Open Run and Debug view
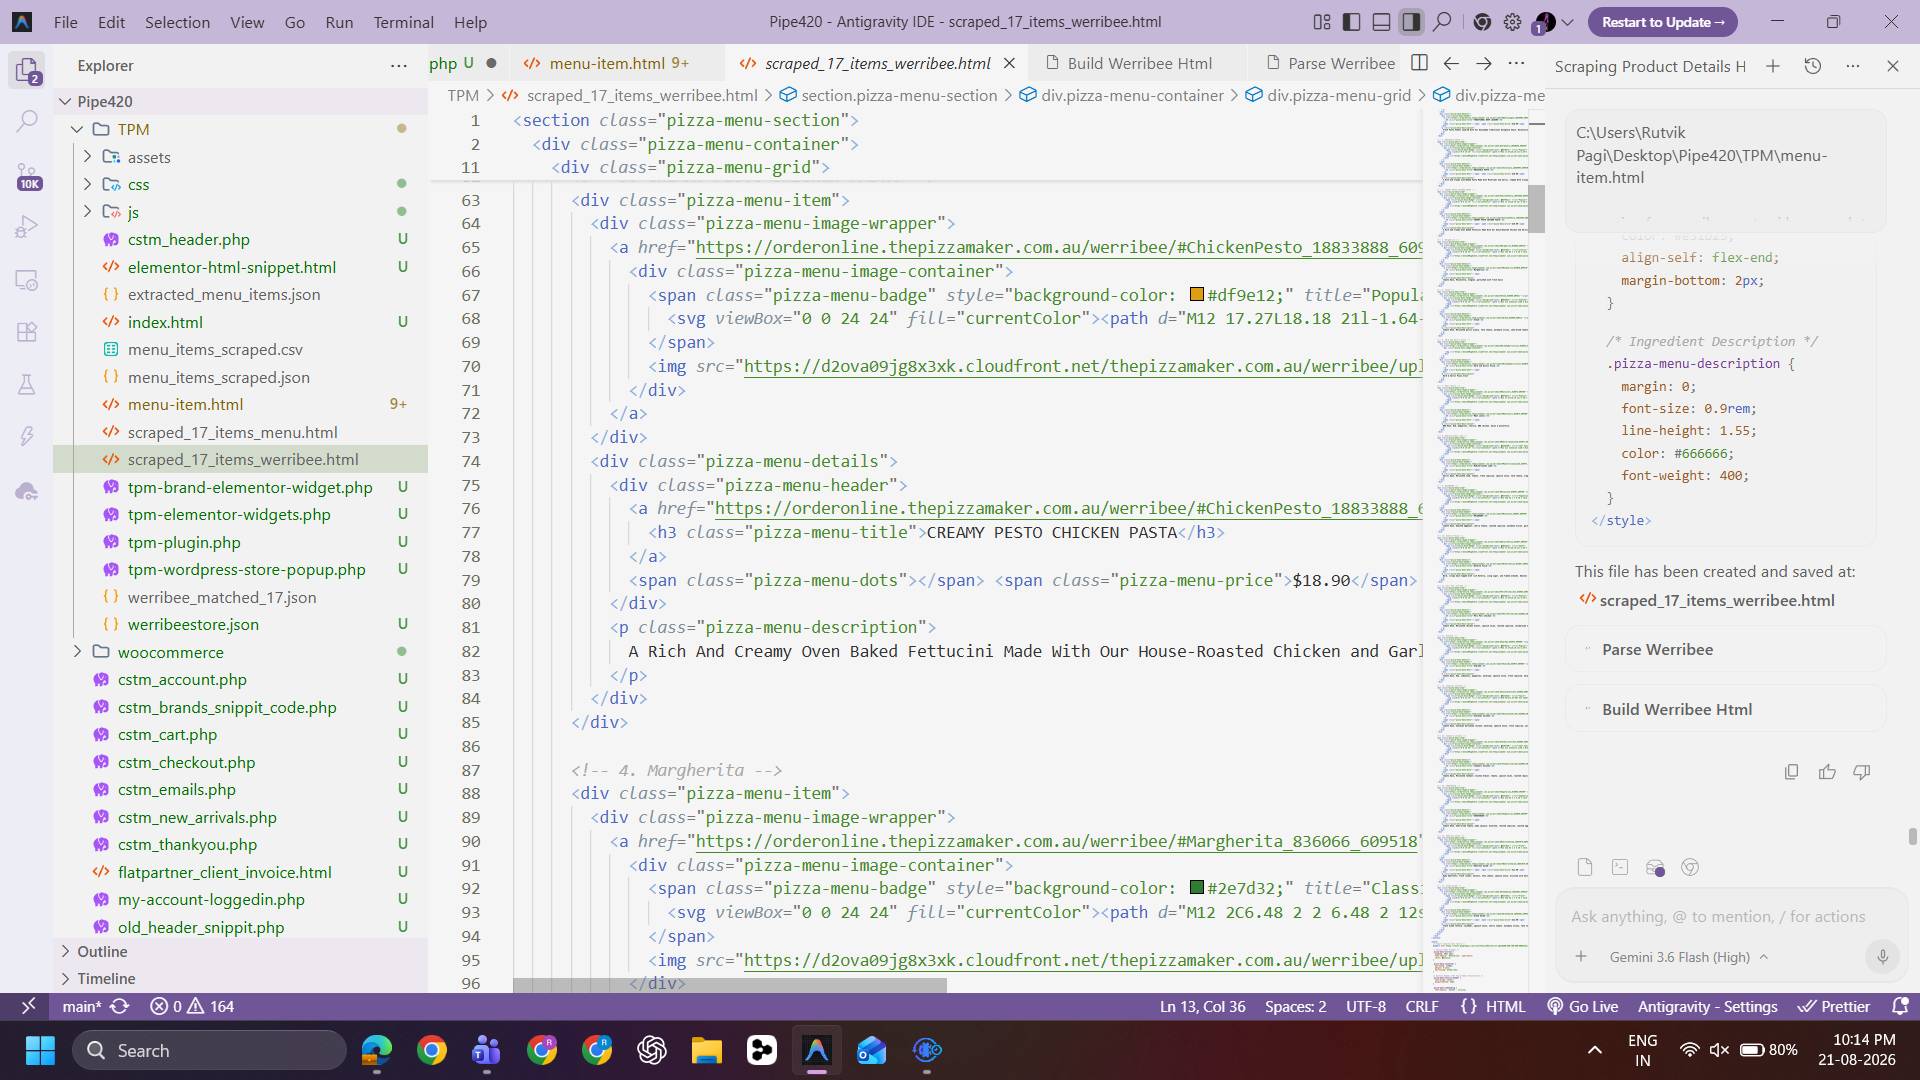Image resolution: width=1920 pixels, height=1080 pixels. tap(27, 227)
